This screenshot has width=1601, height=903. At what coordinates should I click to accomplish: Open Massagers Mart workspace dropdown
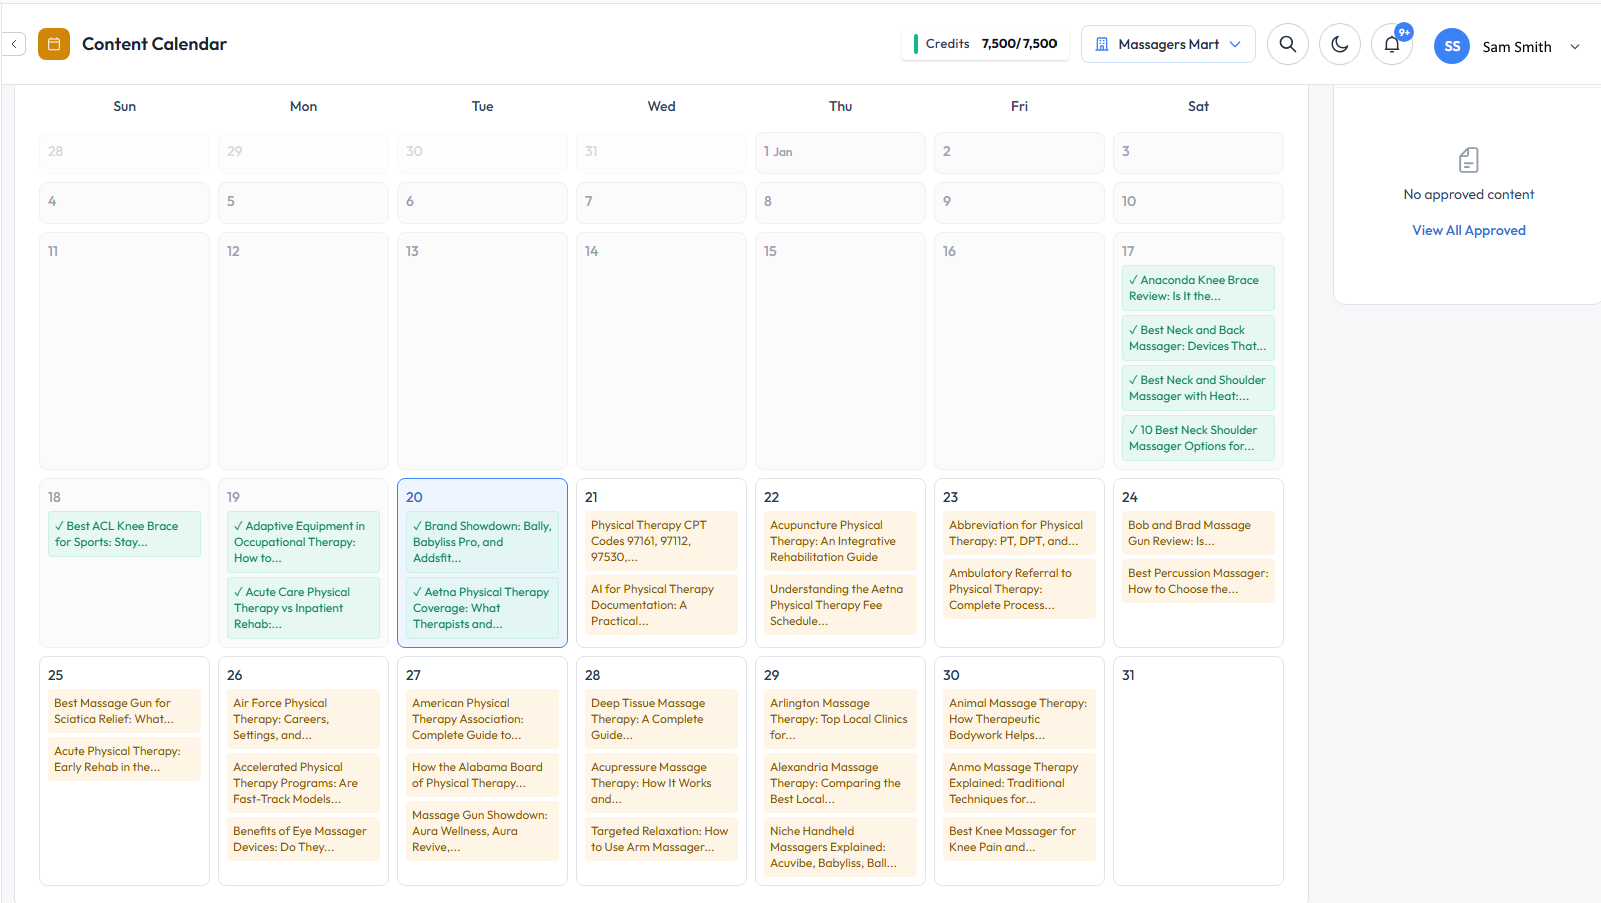1167,44
